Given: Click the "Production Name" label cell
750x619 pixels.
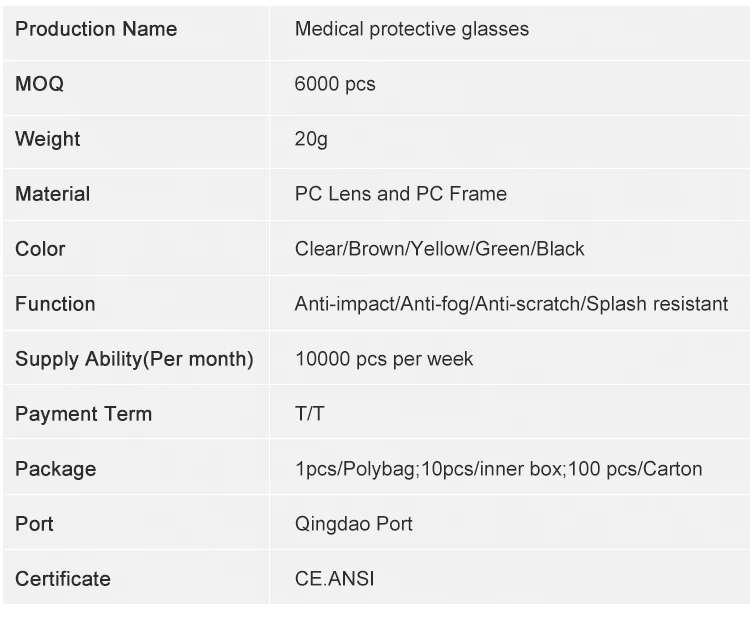Looking at the screenshot, I should [96, 29].
